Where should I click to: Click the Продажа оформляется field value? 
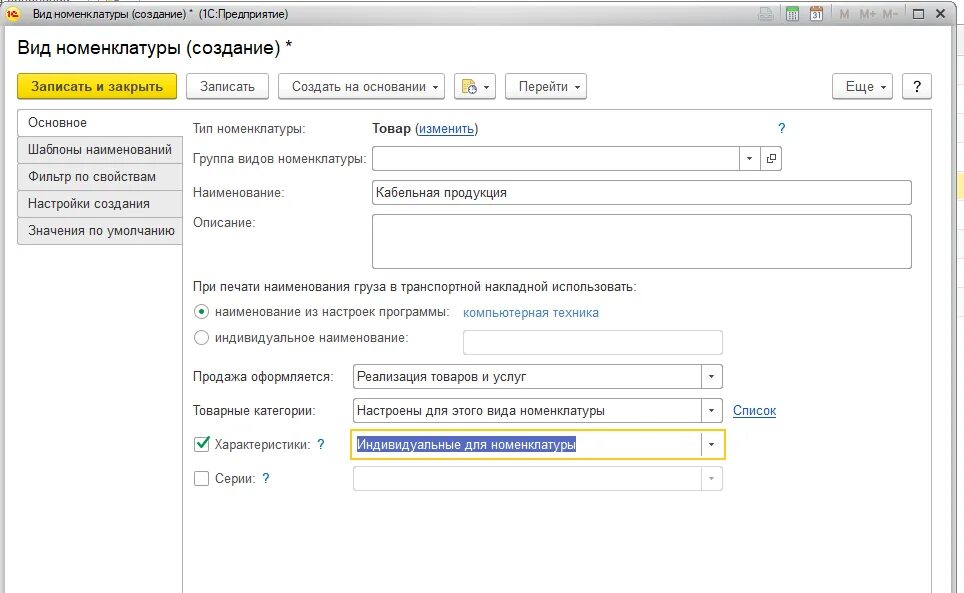click(527, 377)
